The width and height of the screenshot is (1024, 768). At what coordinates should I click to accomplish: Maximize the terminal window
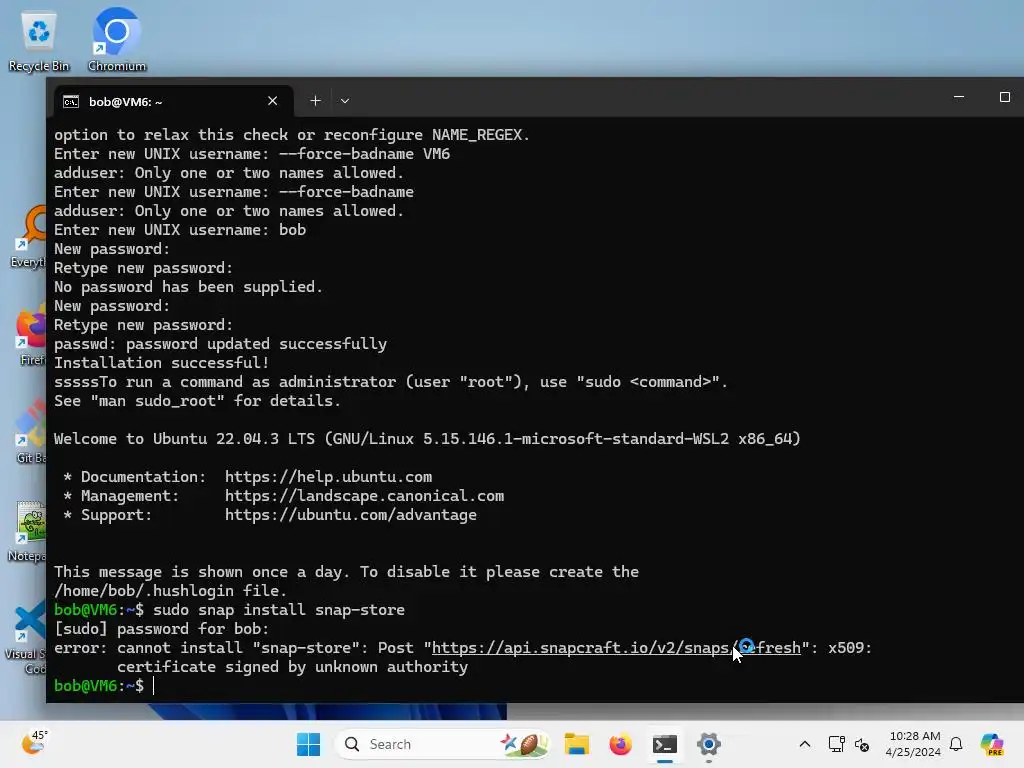point(1004,97)
